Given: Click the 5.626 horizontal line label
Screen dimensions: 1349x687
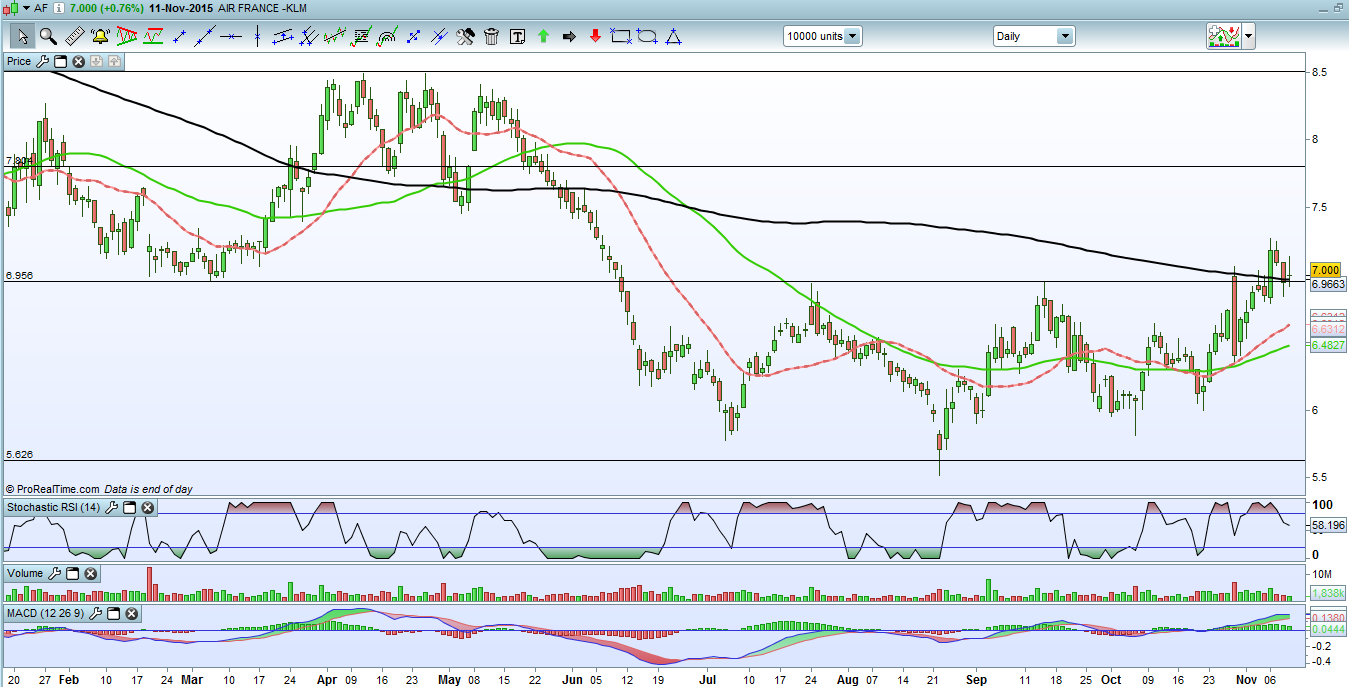Looking at the screenshot, I should [x=19, y=454].
